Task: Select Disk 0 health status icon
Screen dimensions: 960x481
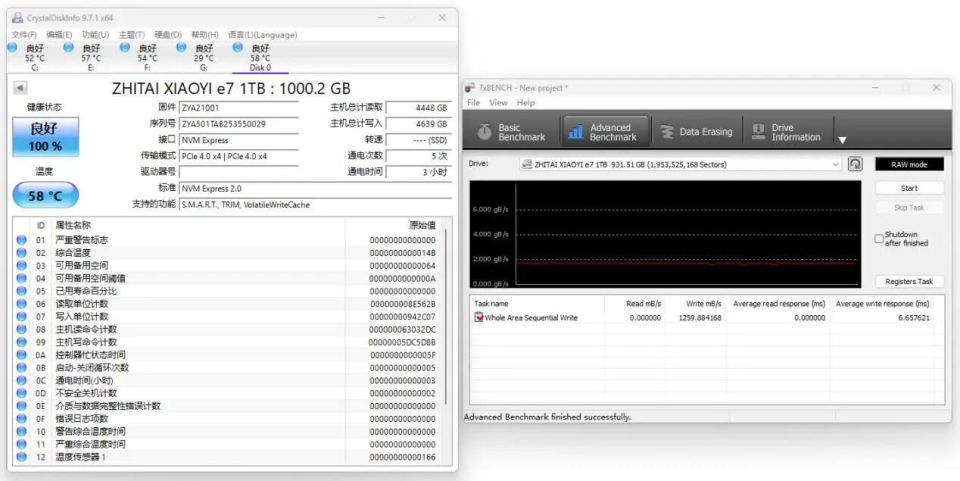Action: point(238,47)
